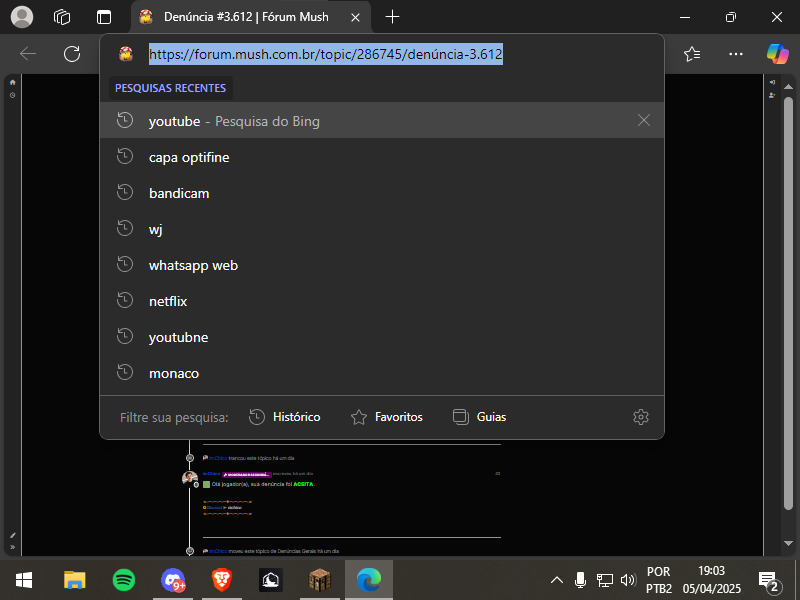Open the Minecraft icon on taskbar
This screenshot has height=600, width=800.
click(x=320, y=580)
